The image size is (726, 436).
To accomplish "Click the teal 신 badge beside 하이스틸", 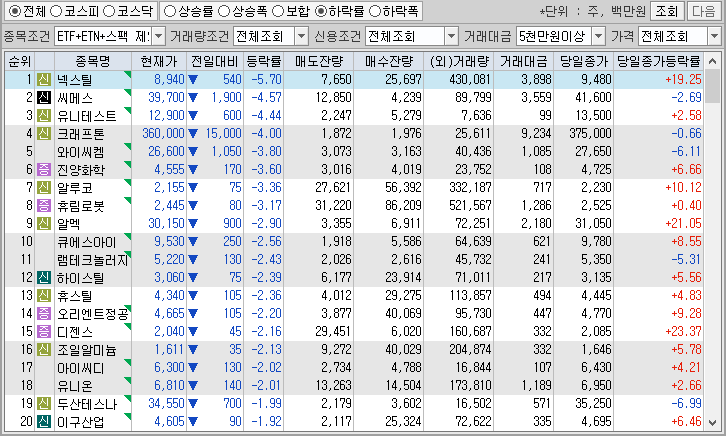I will click(44, 278).
